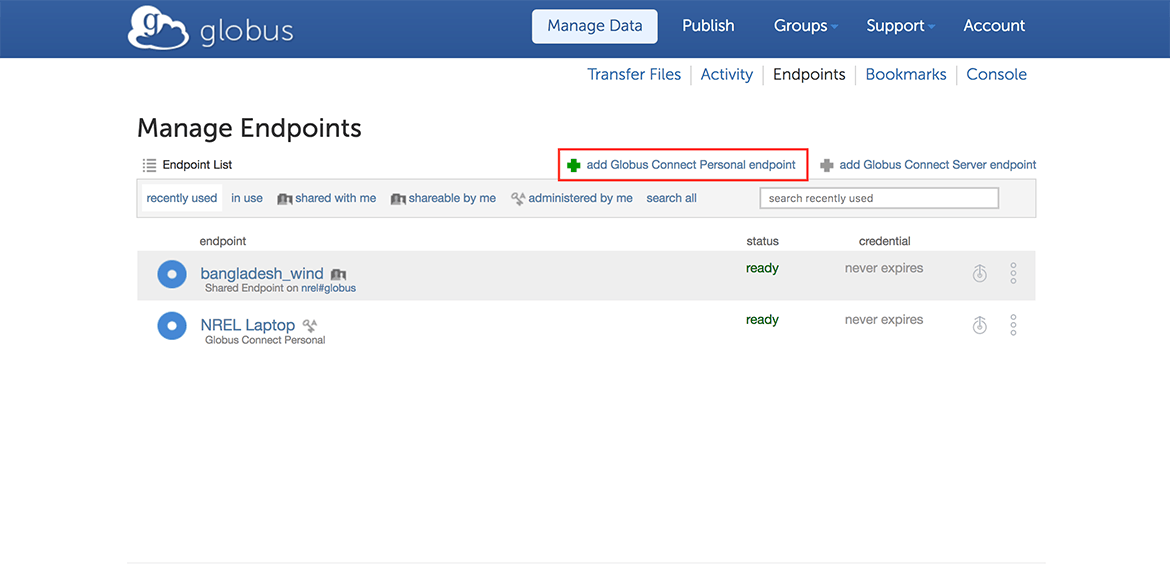
Task: Open the three-dot menu for NREL Laptop
Action: (x=1013, y=325)
